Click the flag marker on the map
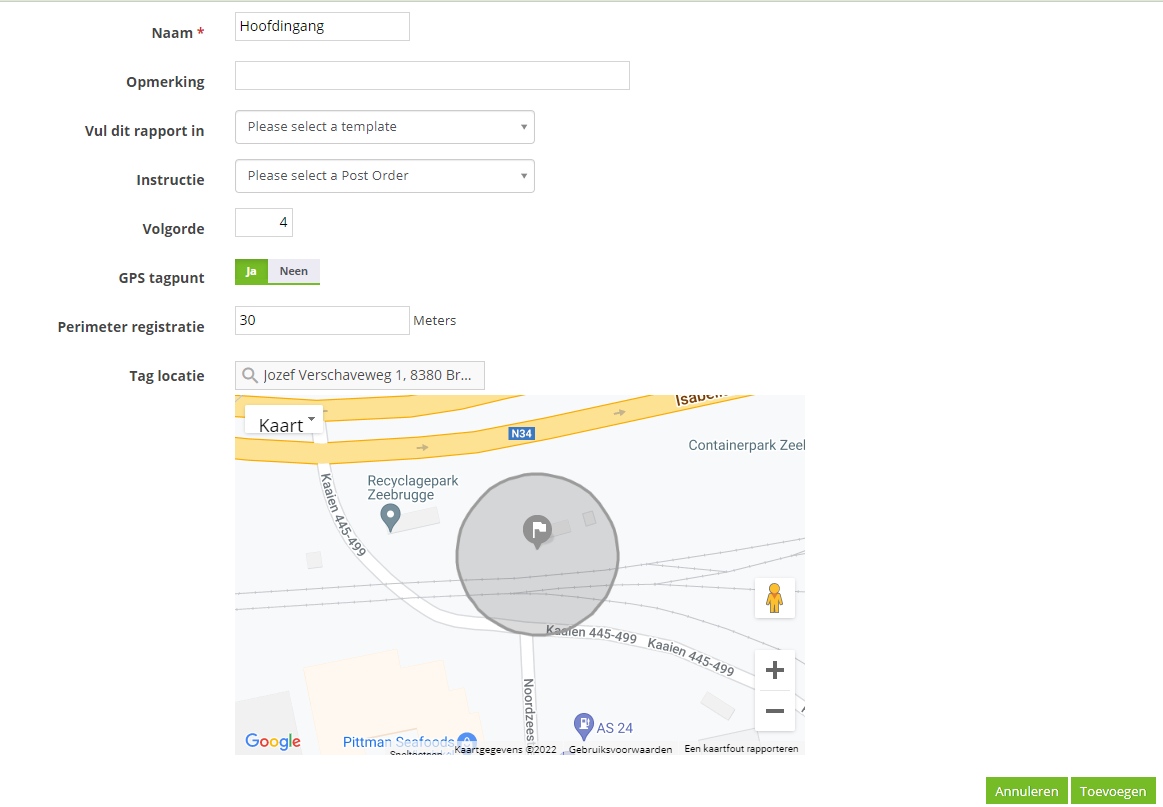 point(537,532)
